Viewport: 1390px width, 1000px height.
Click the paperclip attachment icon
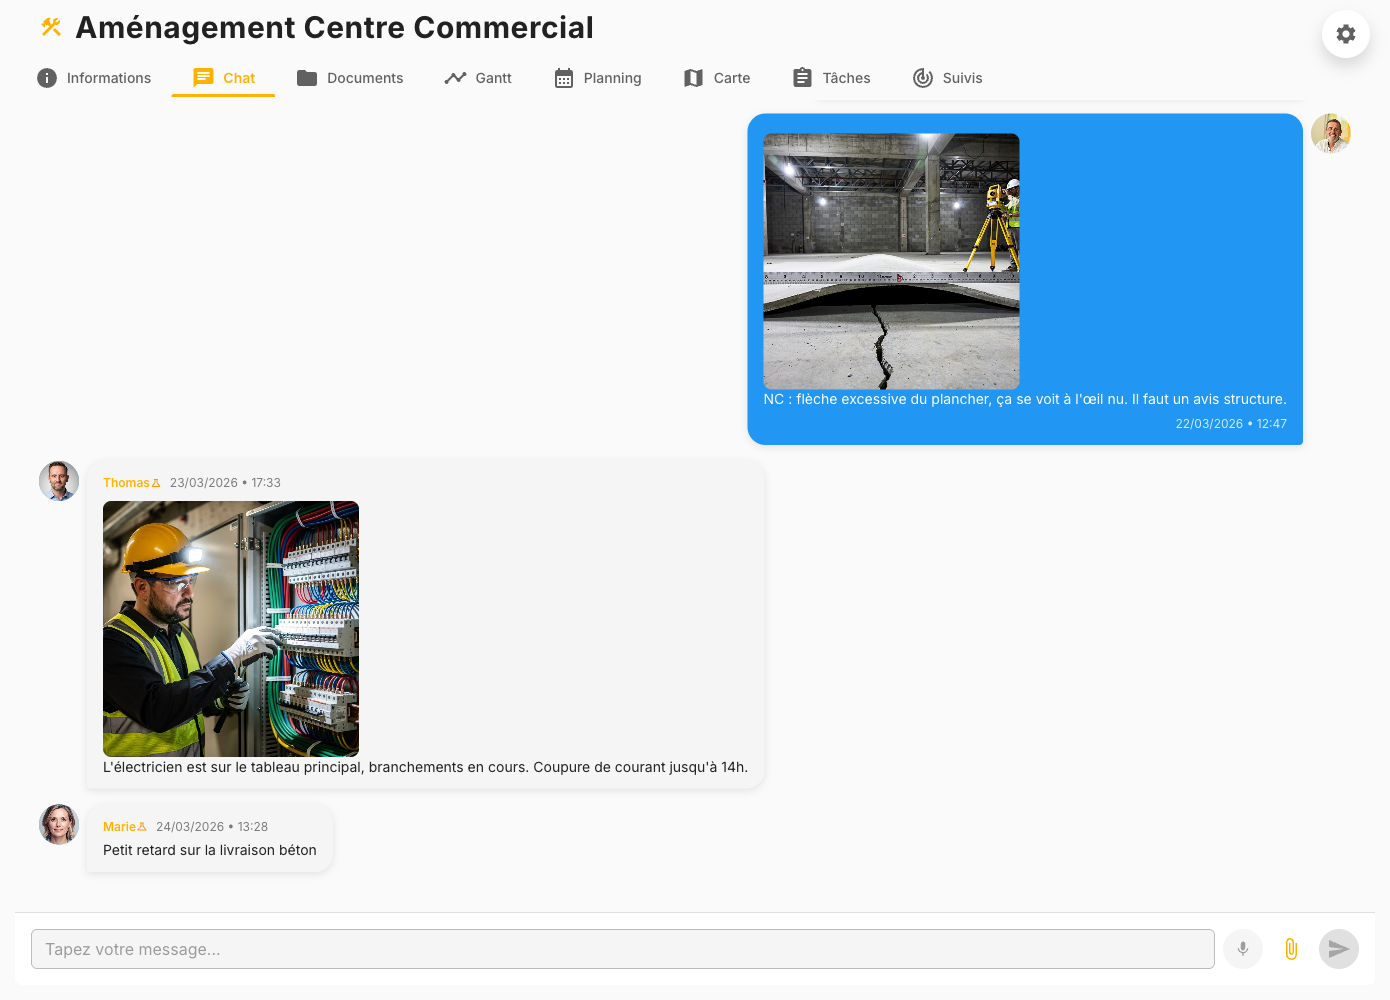click(1290, 949)
